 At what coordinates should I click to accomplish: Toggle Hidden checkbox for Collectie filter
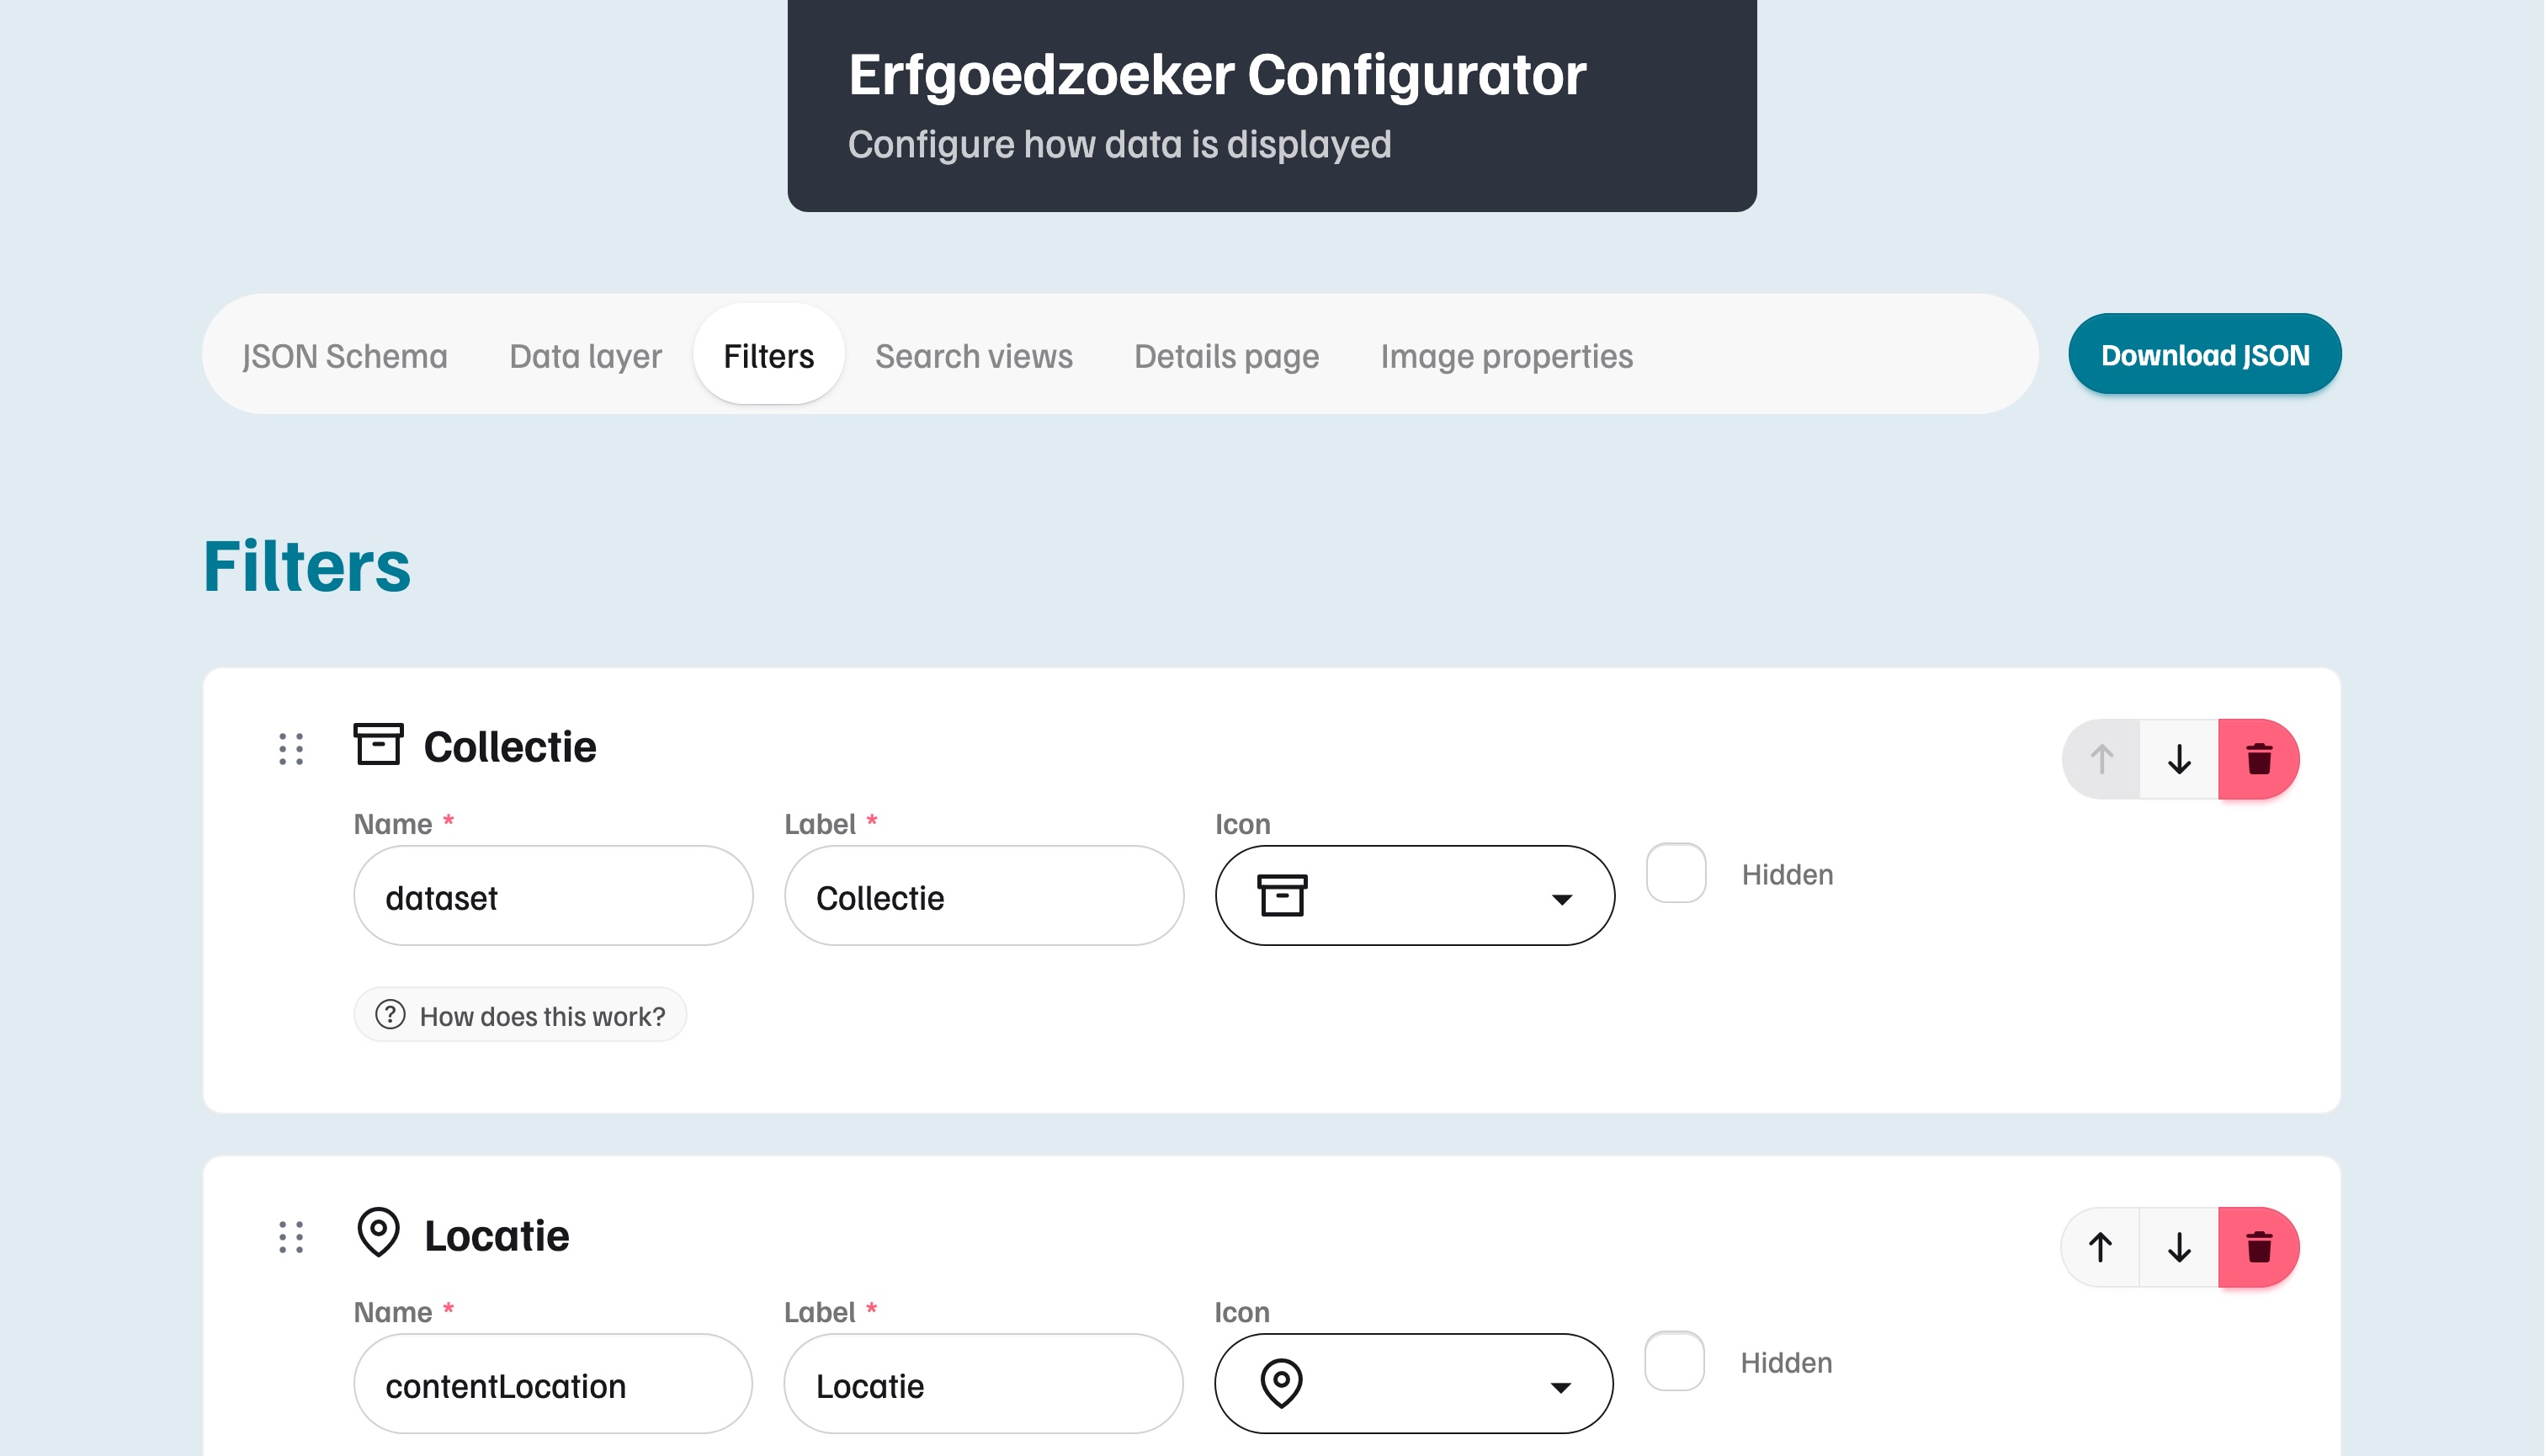click(1677, 873)
